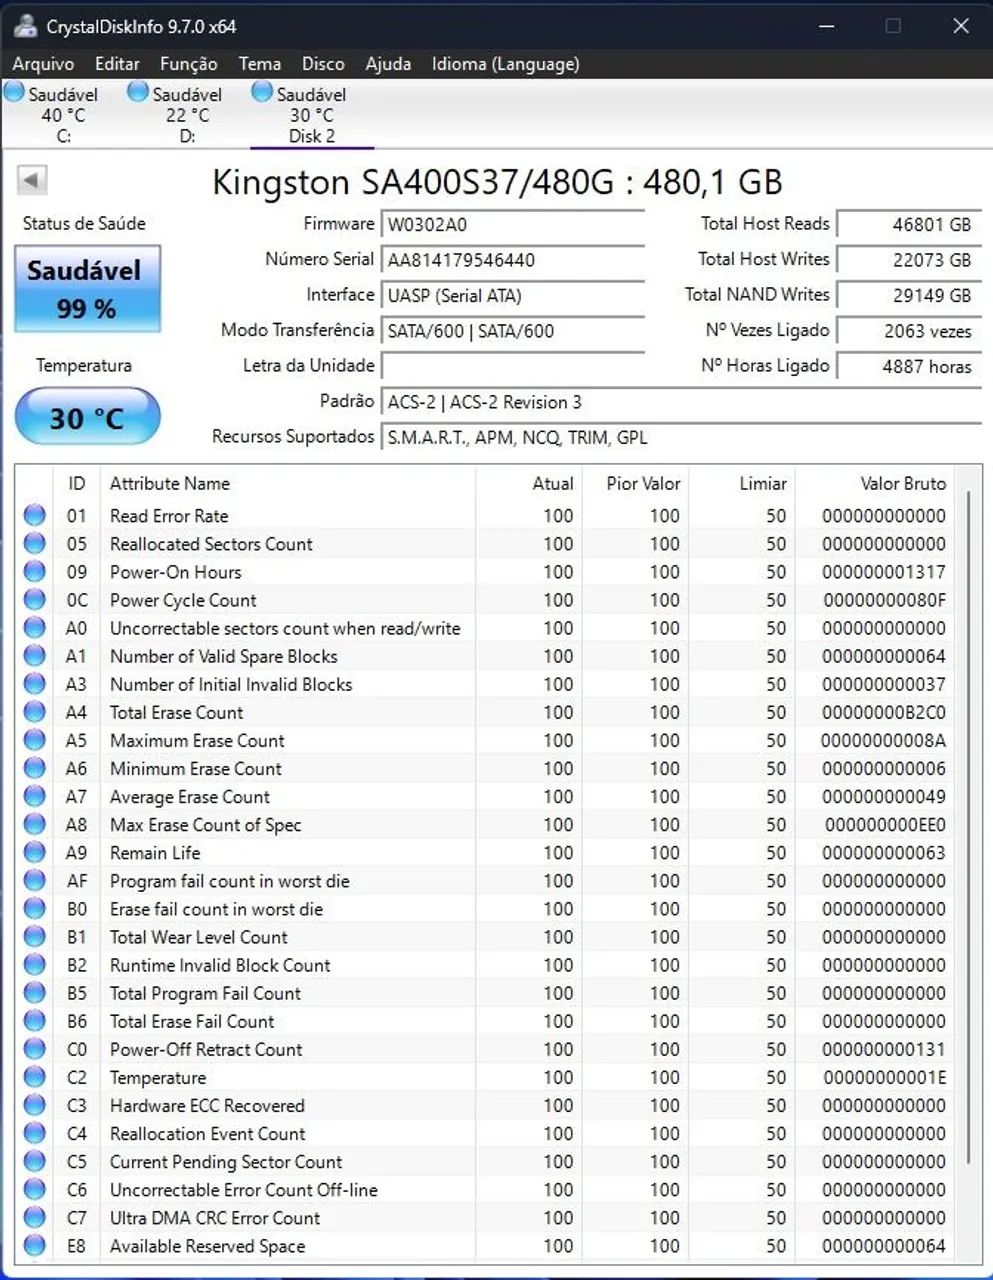Click status circle for Remain Life
Viewport: 993px width, 1280px height.
click(x=35, y=853)
